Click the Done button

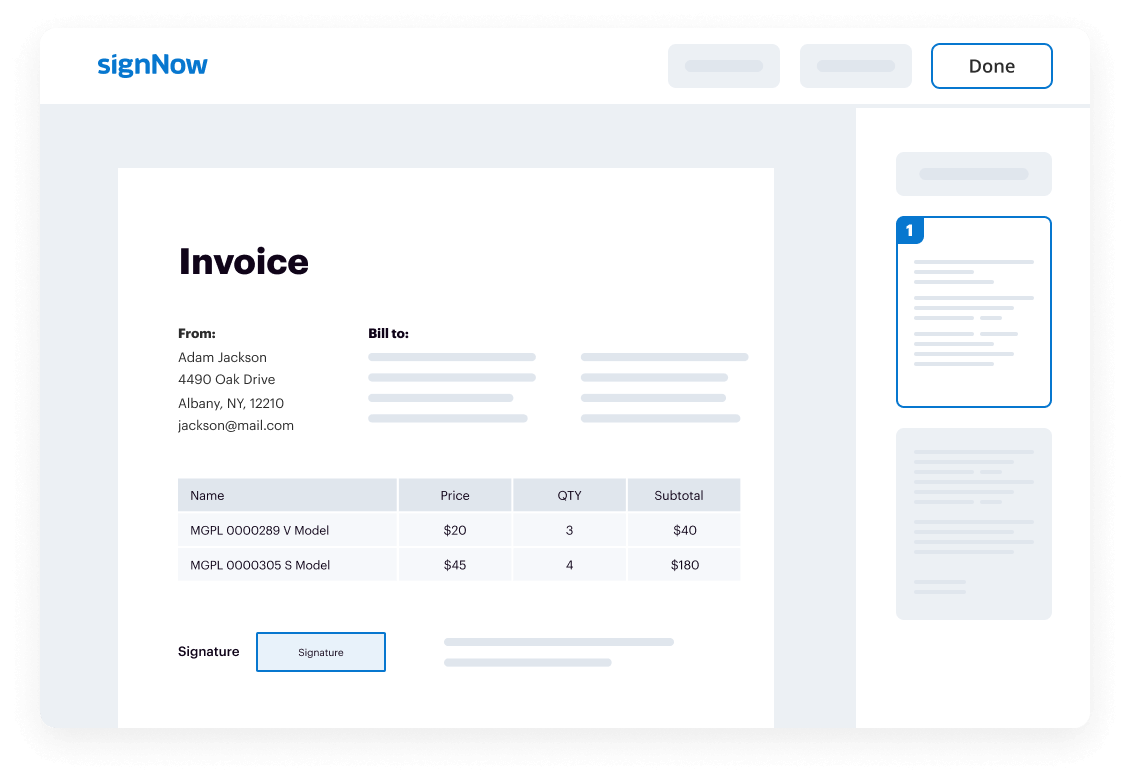991,65
